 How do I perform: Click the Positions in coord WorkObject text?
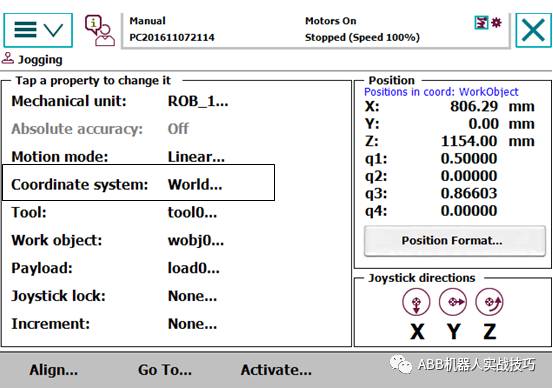coord(441,92)
